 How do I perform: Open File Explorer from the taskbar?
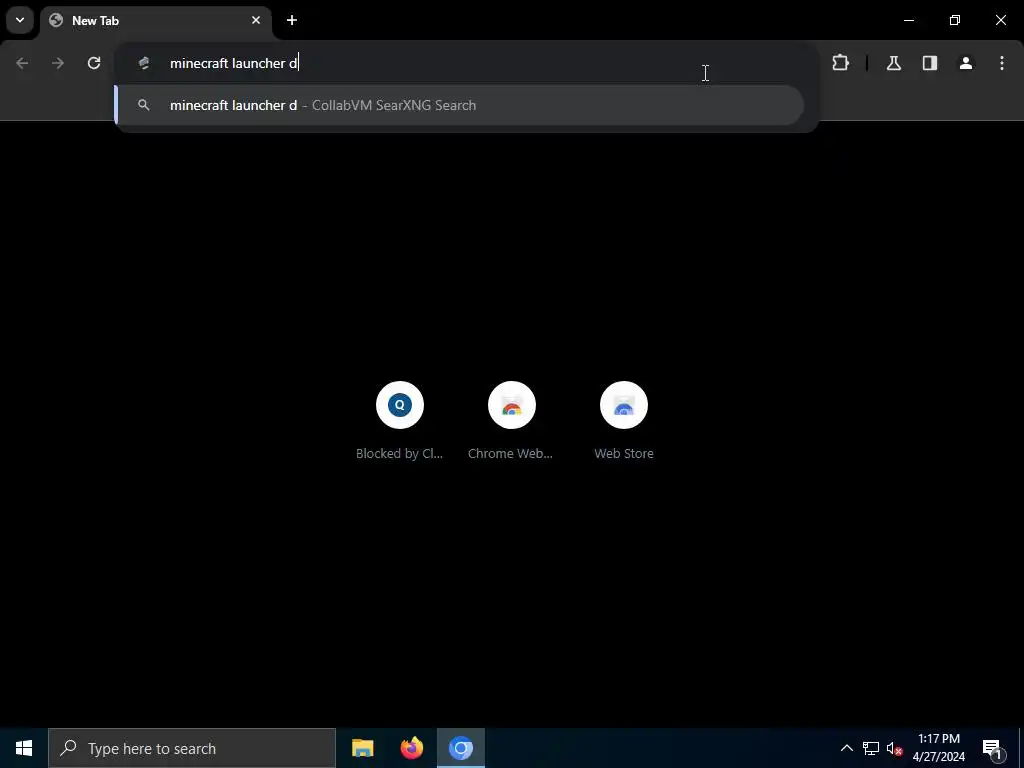362,748
